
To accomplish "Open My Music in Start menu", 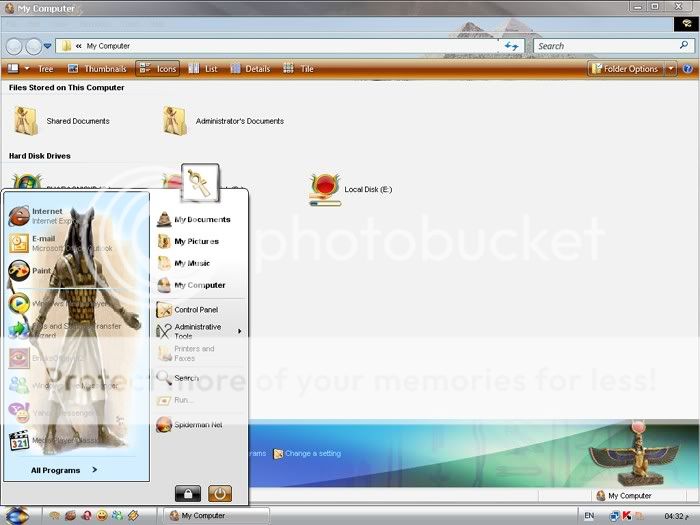I will pos(183,263).
